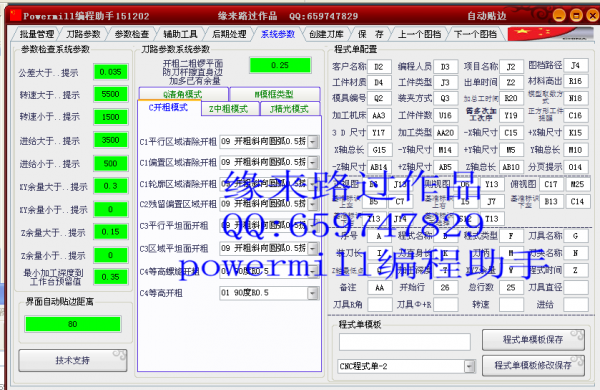Go to 上一个图档
This screenshot has height=390, width=600.
419,34
